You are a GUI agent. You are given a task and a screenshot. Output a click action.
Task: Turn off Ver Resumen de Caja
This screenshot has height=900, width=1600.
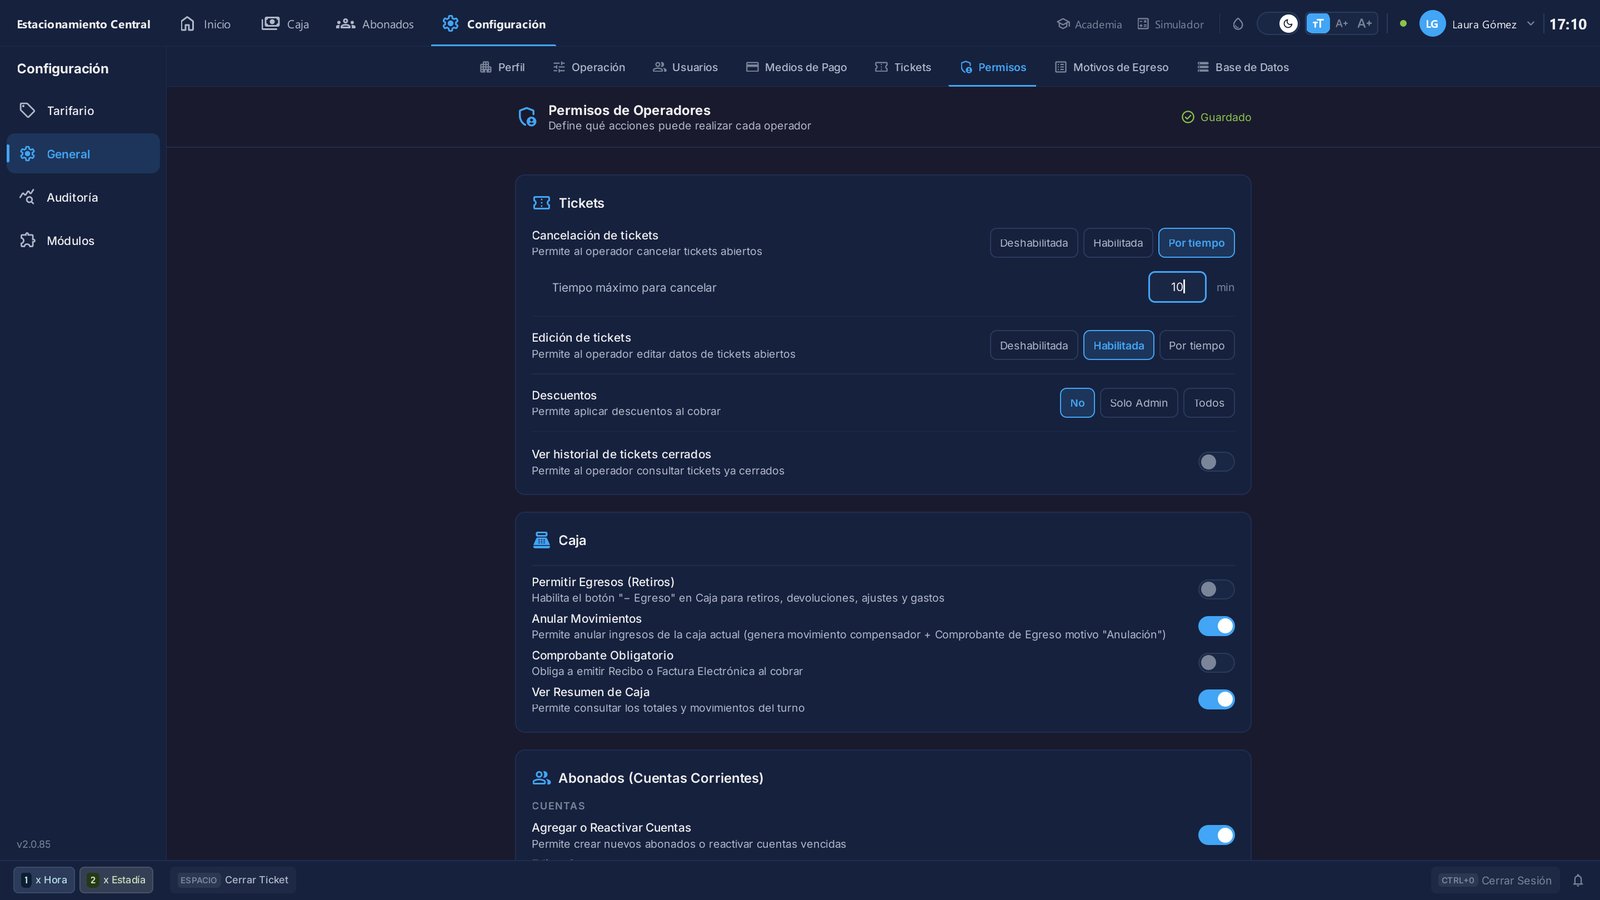click(x=1216, y=700)
